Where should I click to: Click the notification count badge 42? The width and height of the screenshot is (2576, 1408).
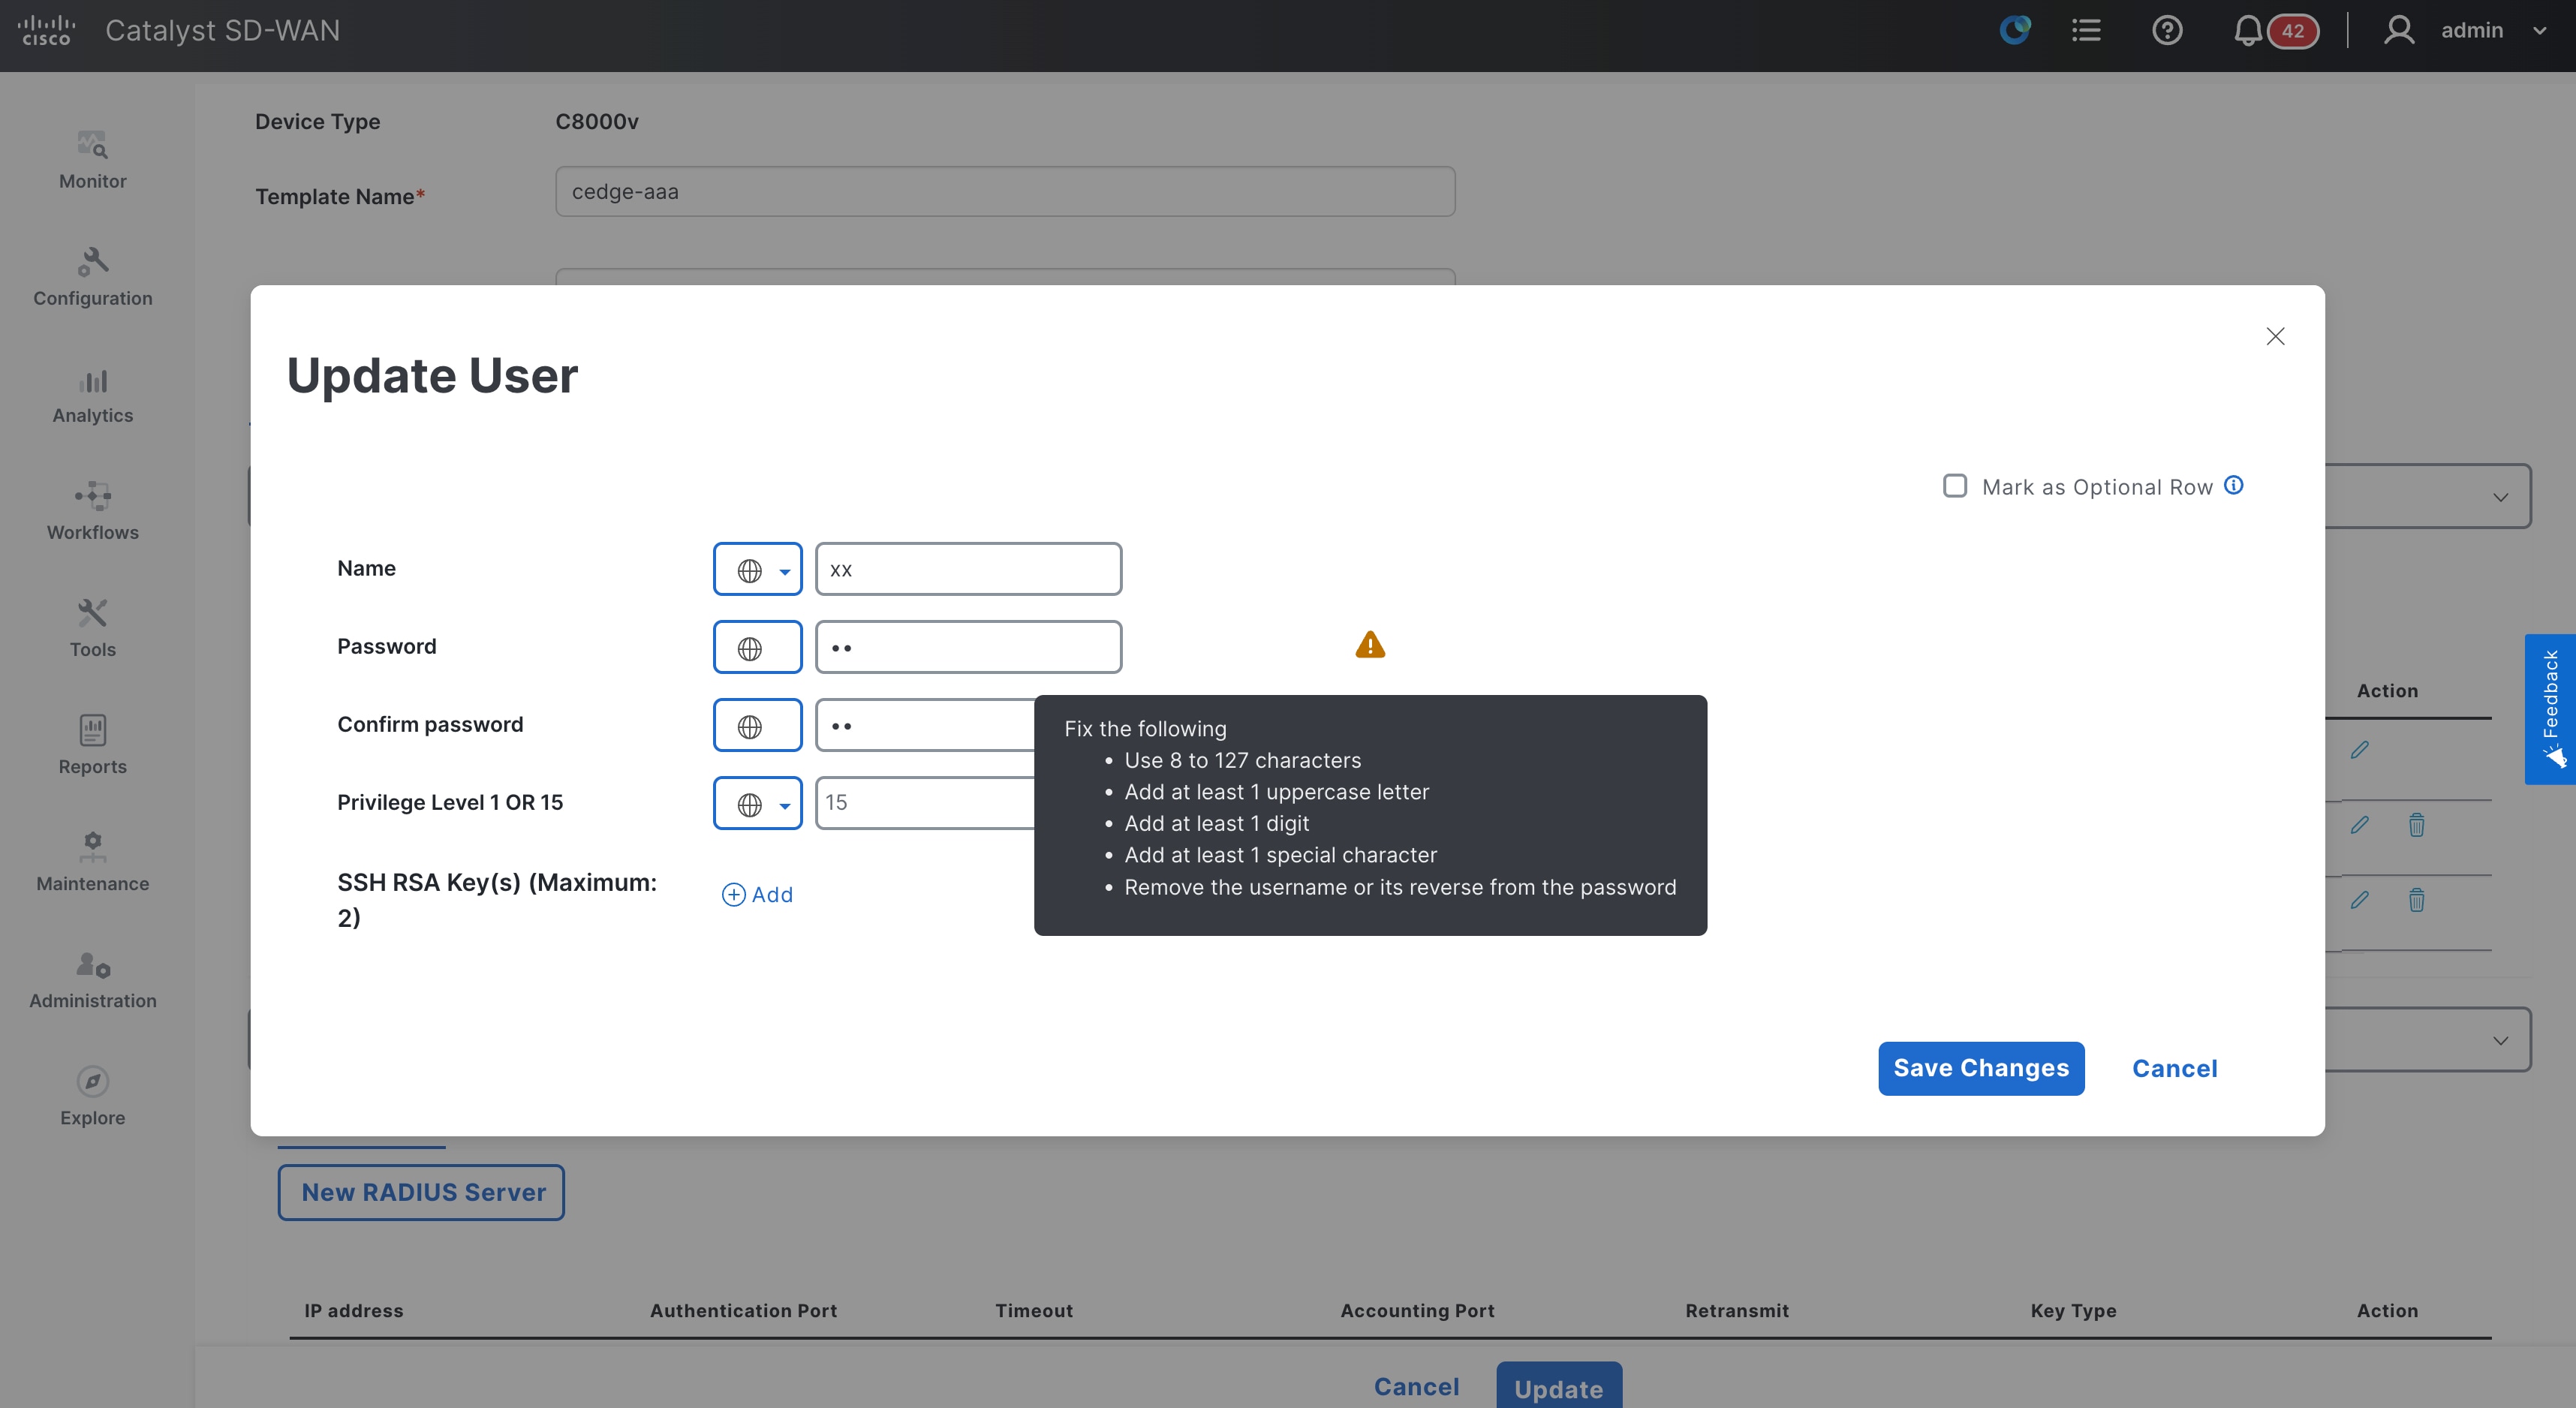point(2293,31)
